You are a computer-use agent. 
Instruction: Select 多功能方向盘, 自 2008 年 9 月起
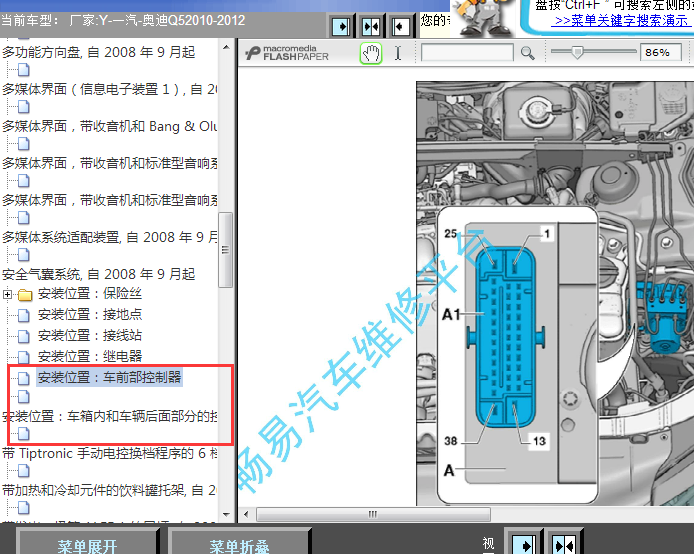98,52
